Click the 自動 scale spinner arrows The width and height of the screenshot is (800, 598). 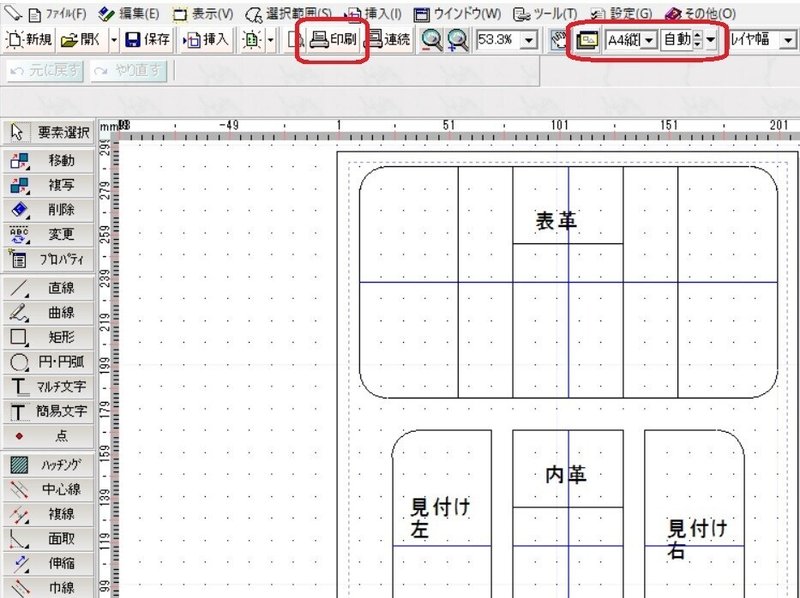coord(697,40)
